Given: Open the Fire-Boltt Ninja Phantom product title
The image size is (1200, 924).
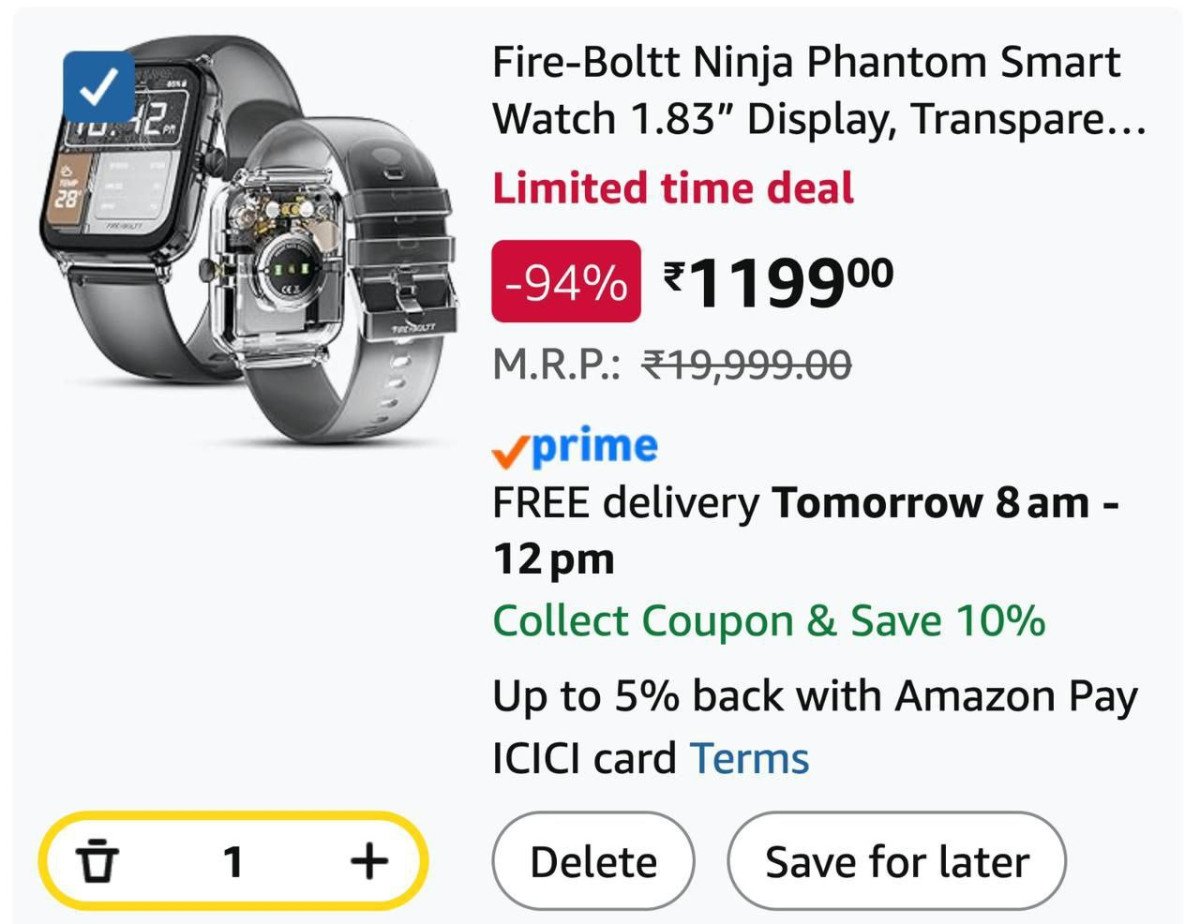Looking at the screenshot, I should (x=806, y=91).
